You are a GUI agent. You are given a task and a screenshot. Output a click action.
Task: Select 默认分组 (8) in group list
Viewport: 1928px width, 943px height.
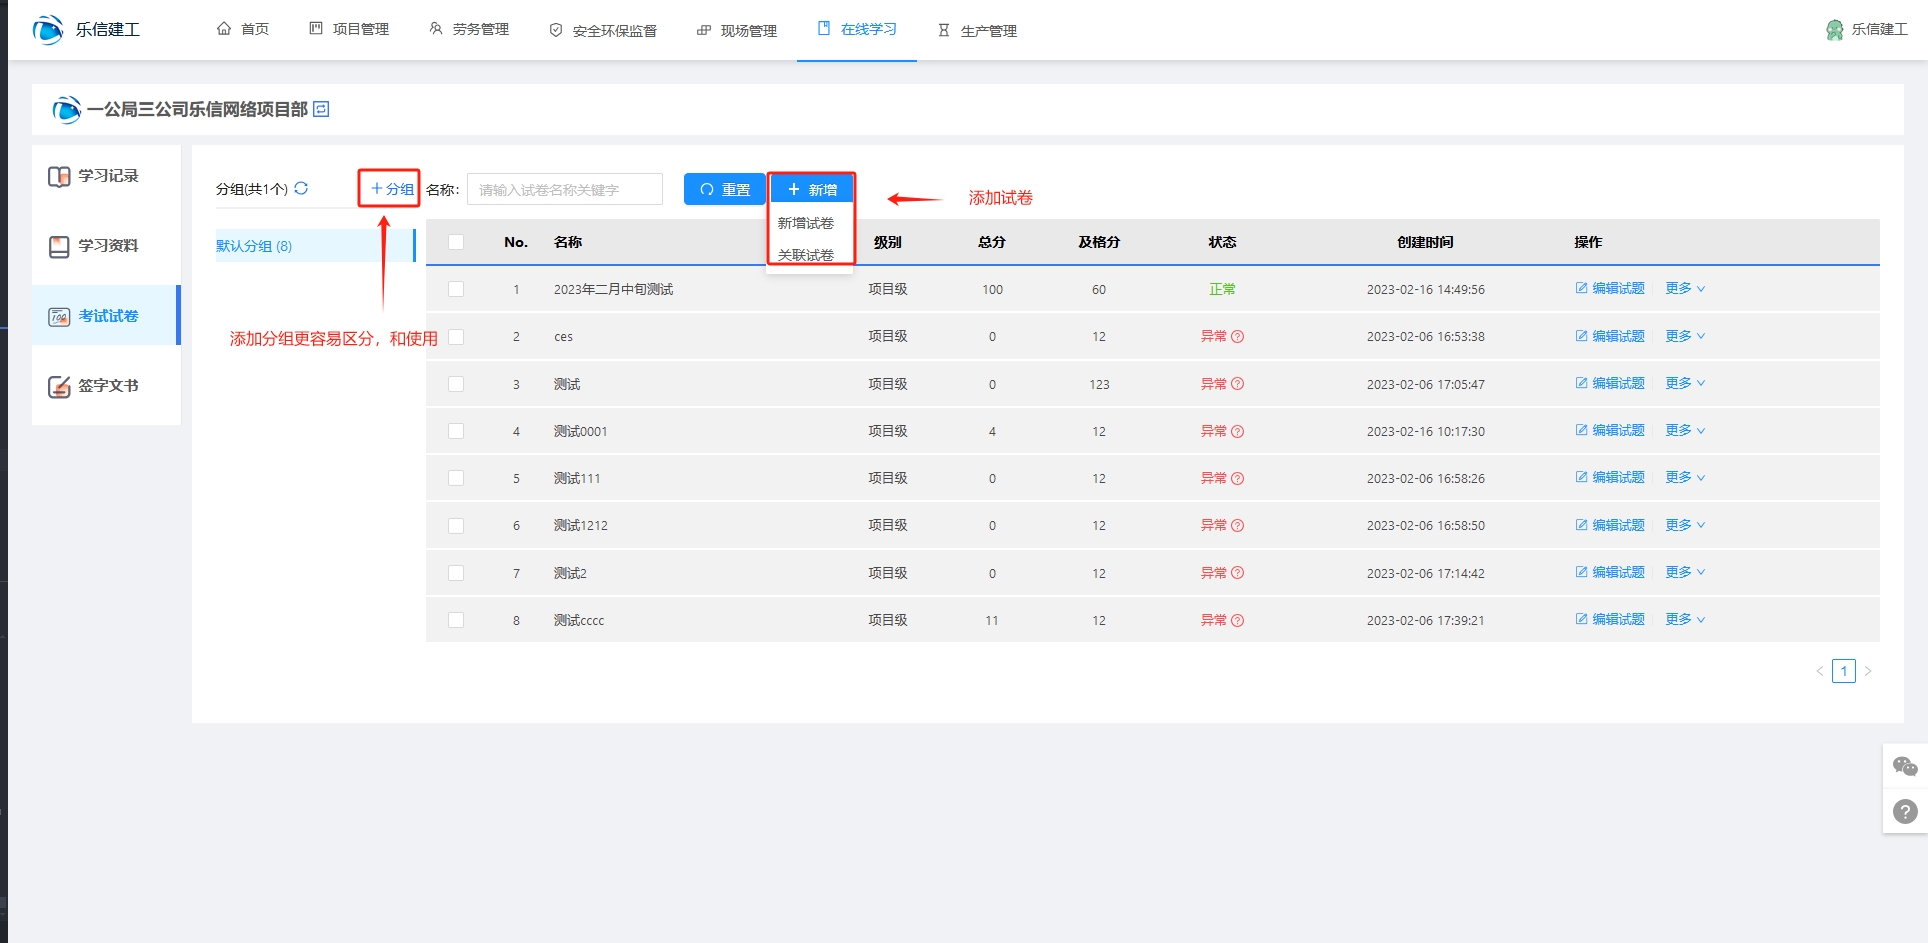click(254, 246)
